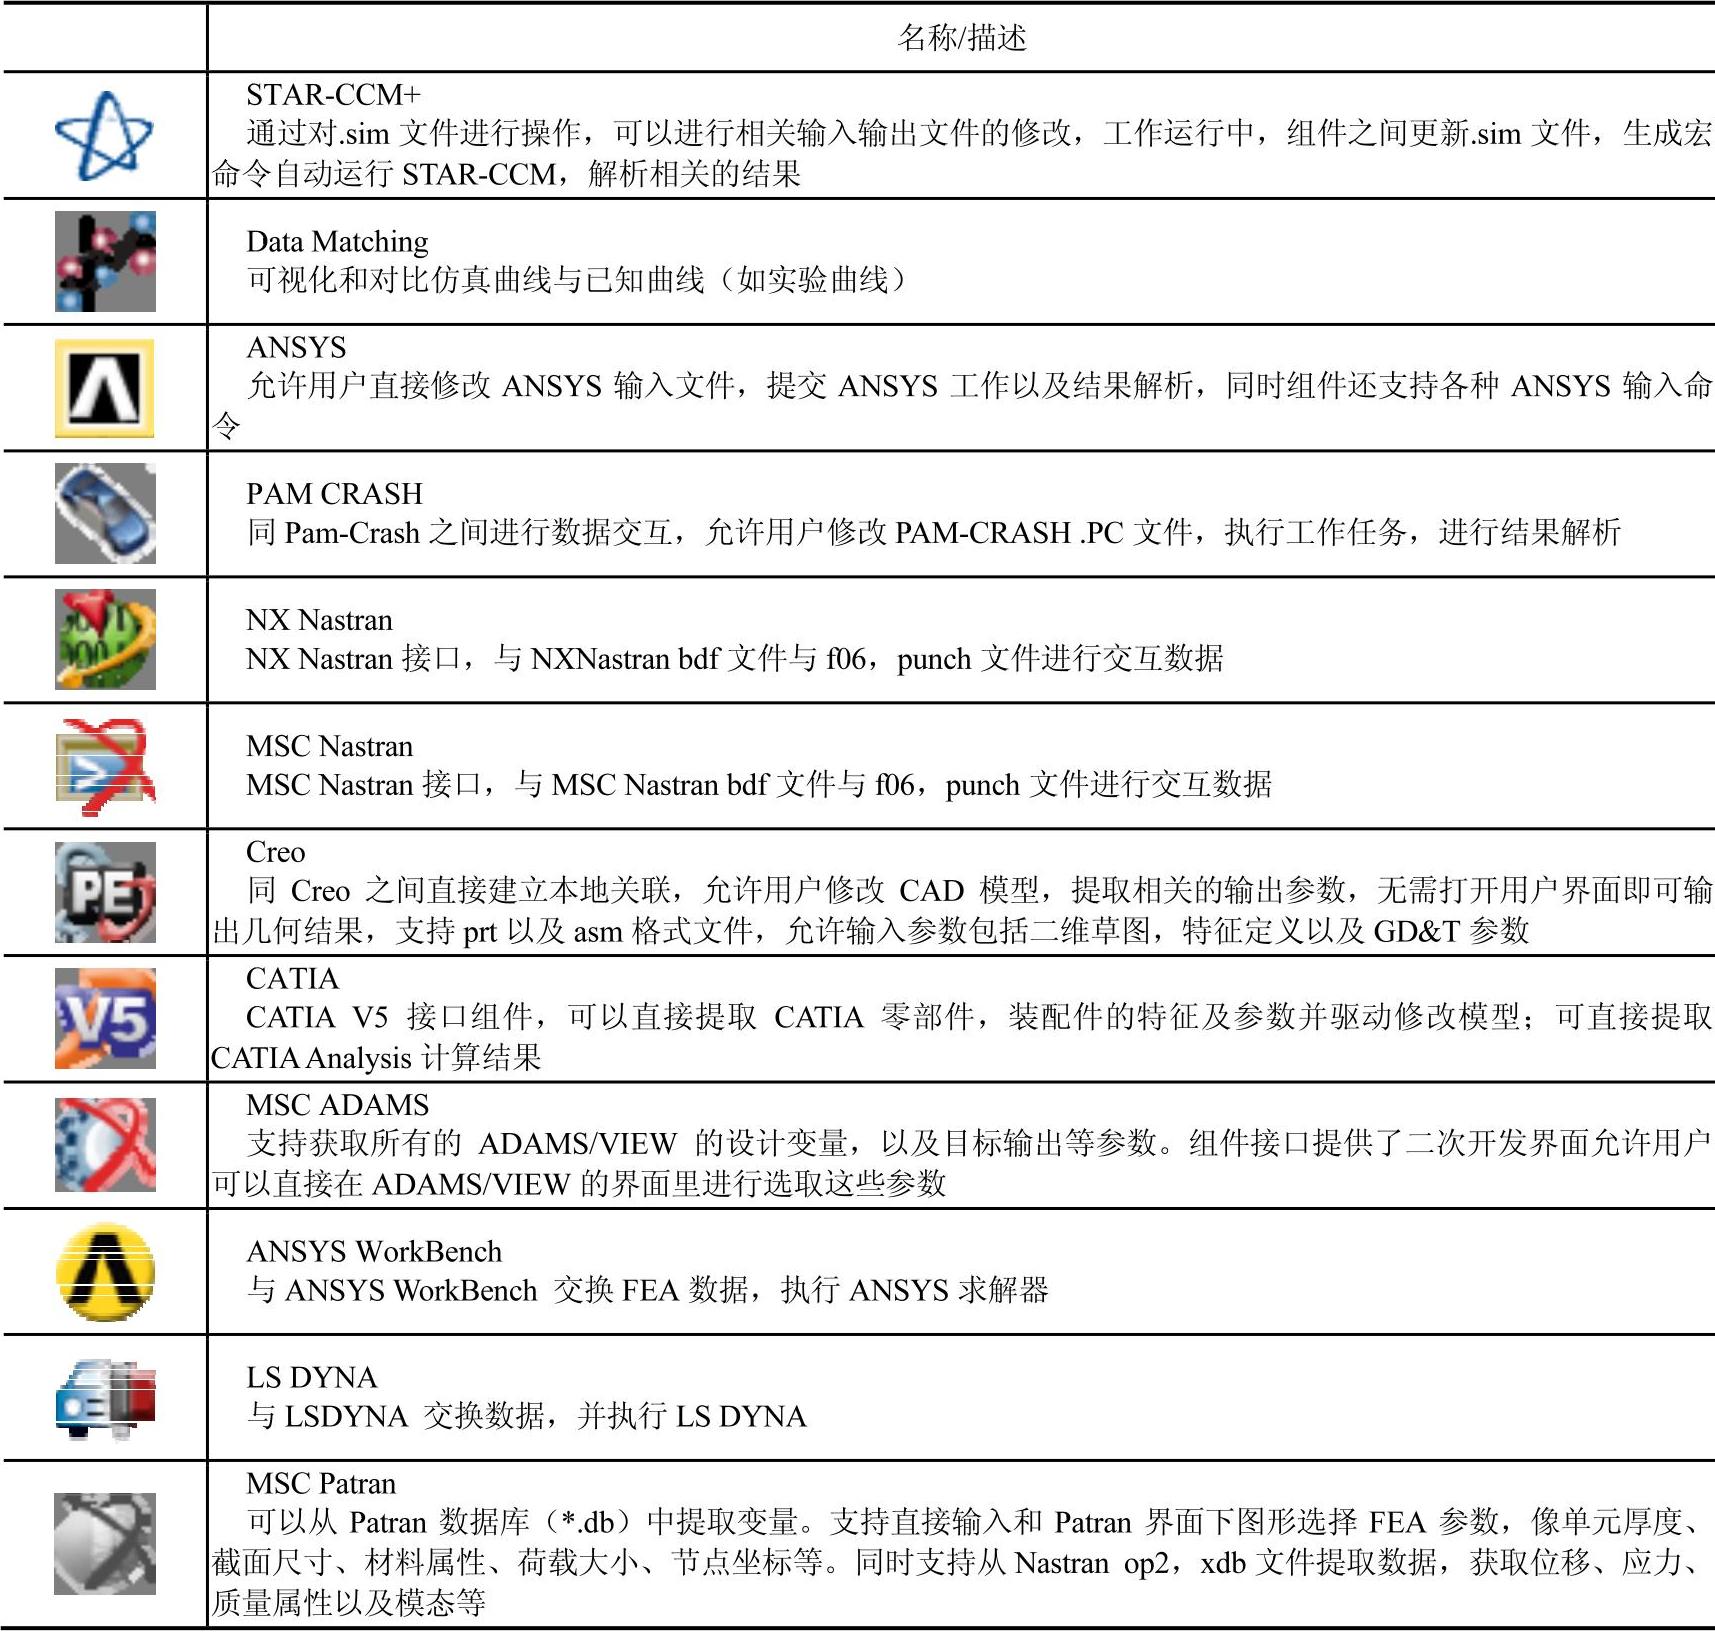The height and width of the screenshot is (1632, 1715).
Task: Select the description starting 'CATIA V5 接口组件'
Action: [x=962, y=1037]
